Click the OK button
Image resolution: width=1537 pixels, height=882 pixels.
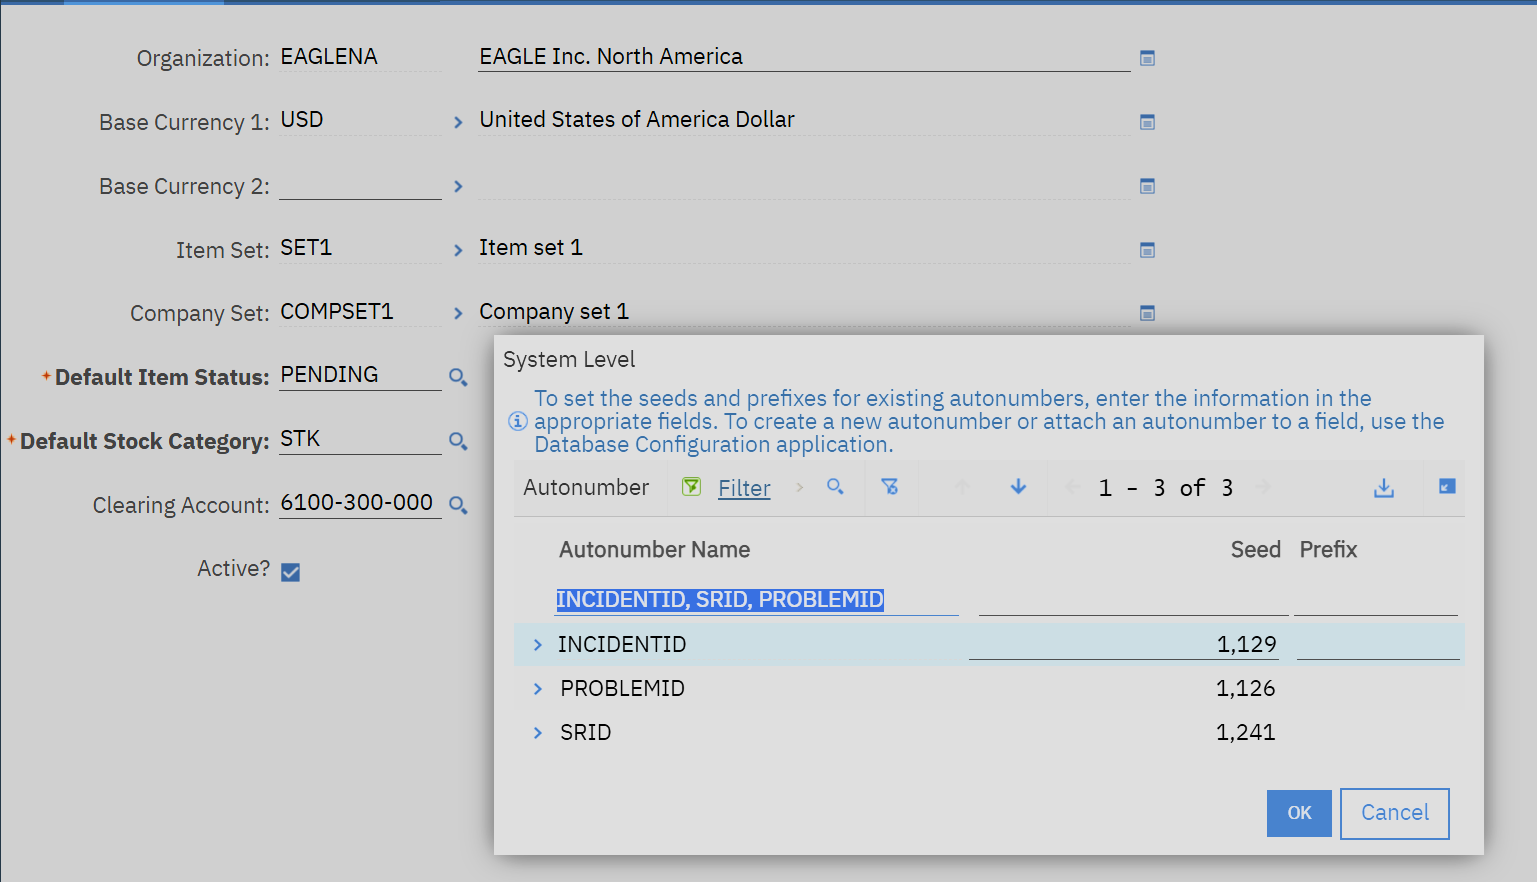pos(1299,813)
